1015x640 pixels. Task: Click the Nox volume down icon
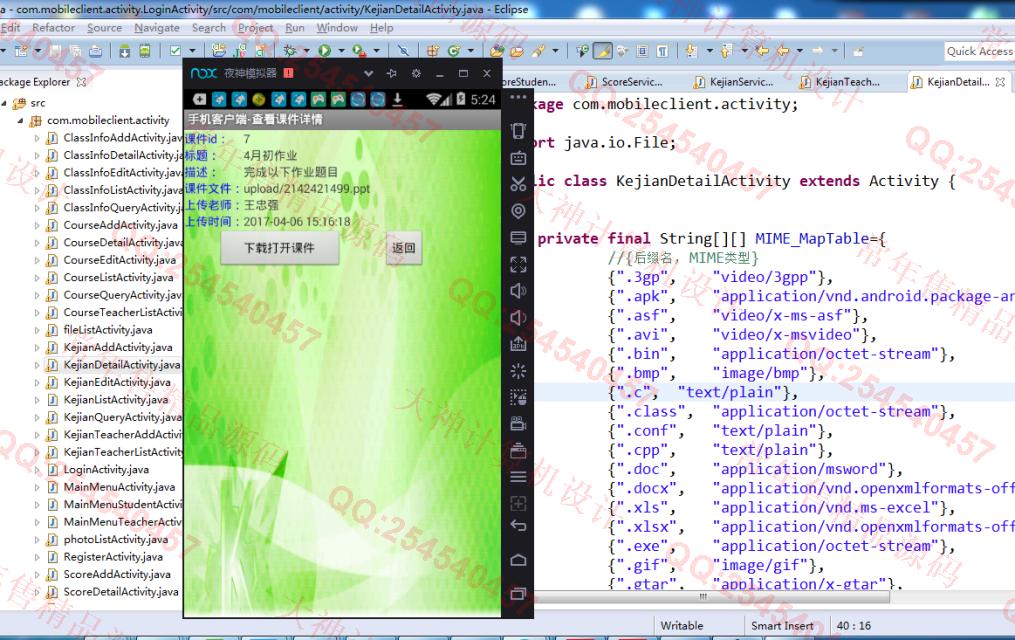[518, 317]
